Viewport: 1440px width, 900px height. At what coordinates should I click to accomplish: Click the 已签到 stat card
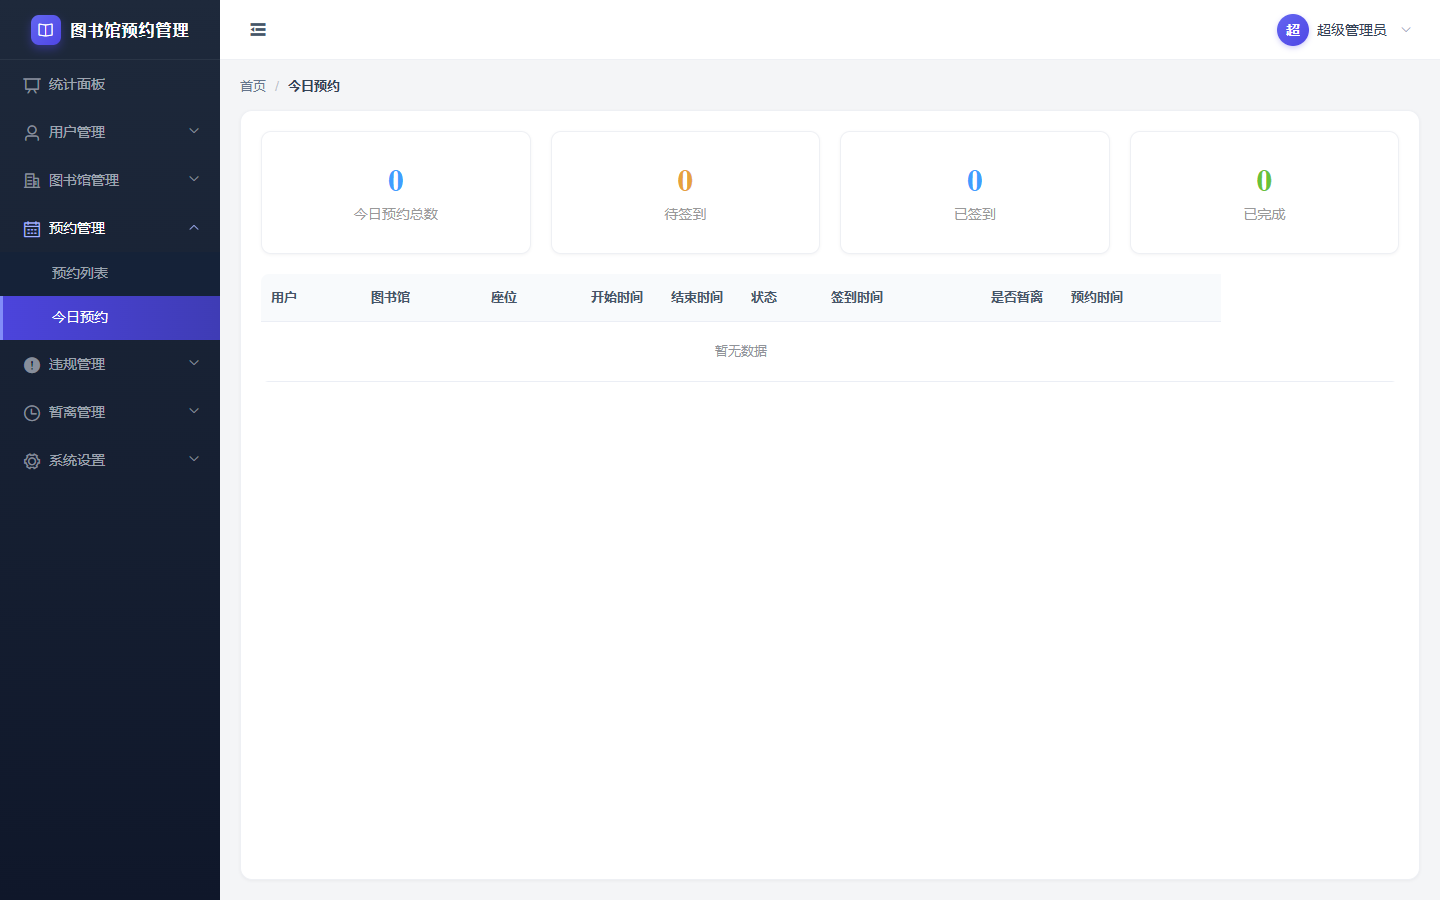(x=975, y=192)
